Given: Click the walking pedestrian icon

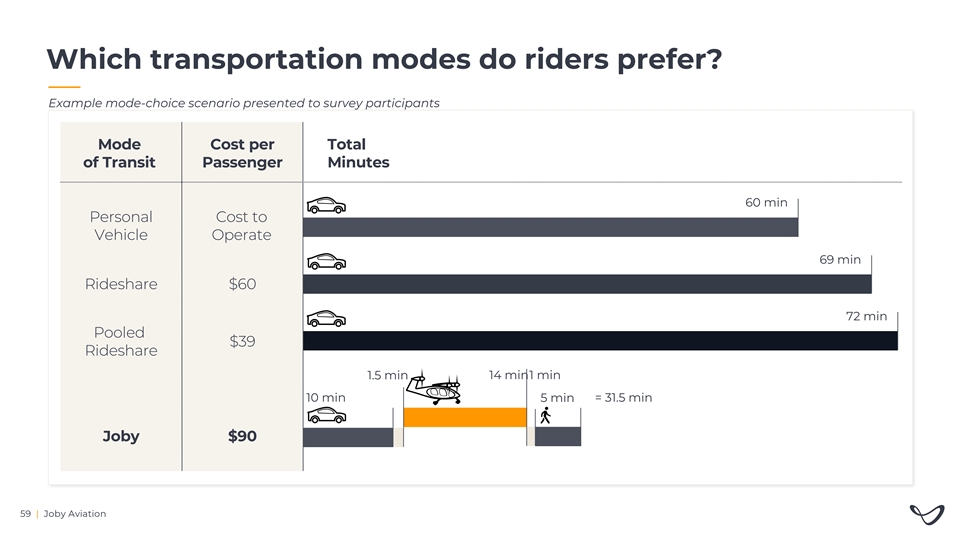Looking at the screenshot, I should pos(545,416).
